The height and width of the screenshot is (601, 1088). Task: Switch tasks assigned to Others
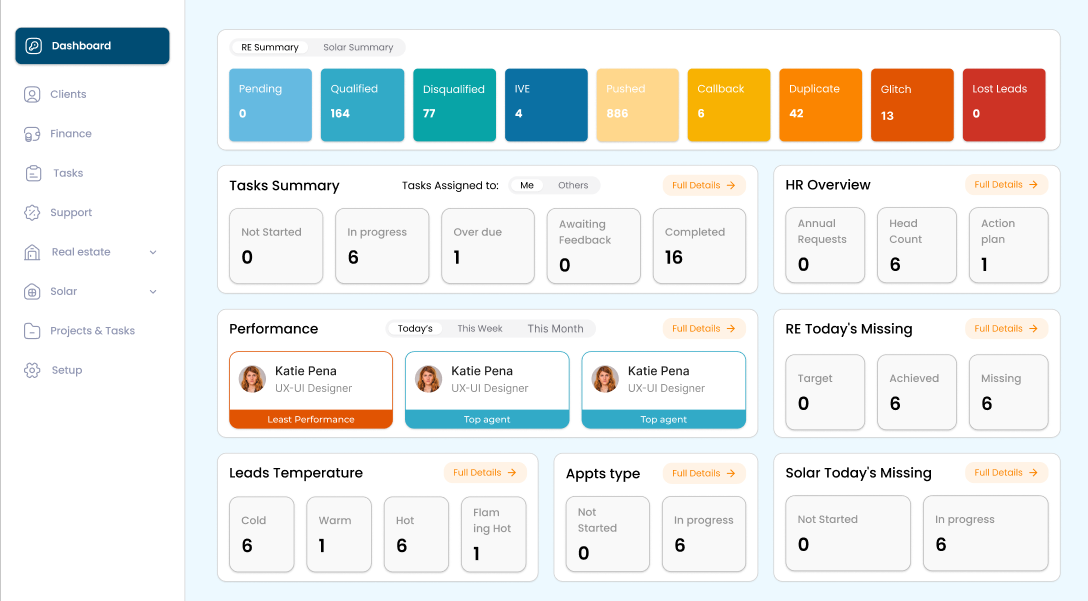coord(573,185)
